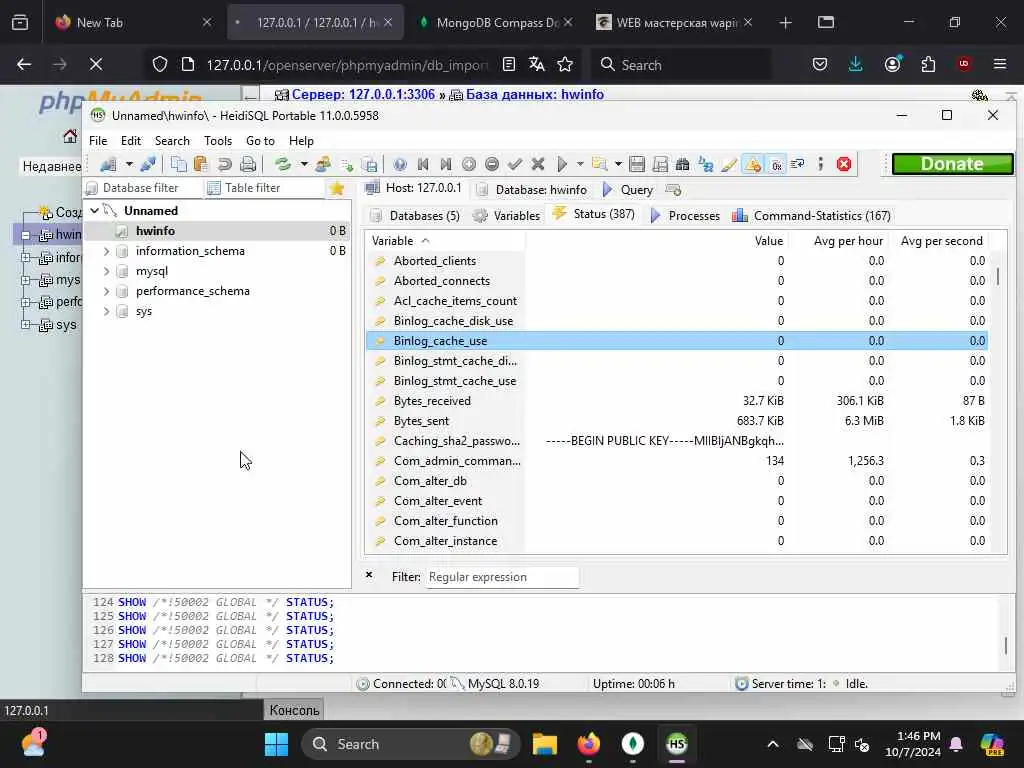
Task: Click the new query tab icon
Action: (x=673, y=190)
